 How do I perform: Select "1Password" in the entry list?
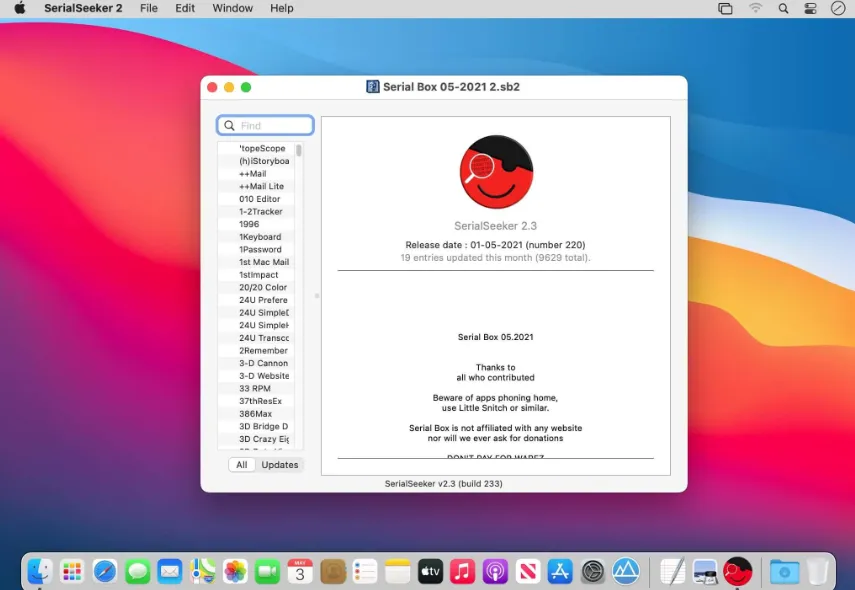(256, 249)
